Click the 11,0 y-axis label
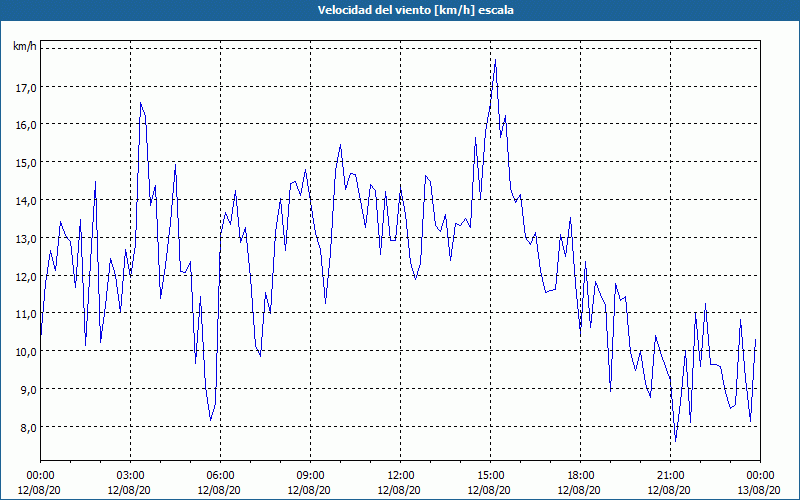The height and width of the screenshot is (500, 800). coord(26,314)
